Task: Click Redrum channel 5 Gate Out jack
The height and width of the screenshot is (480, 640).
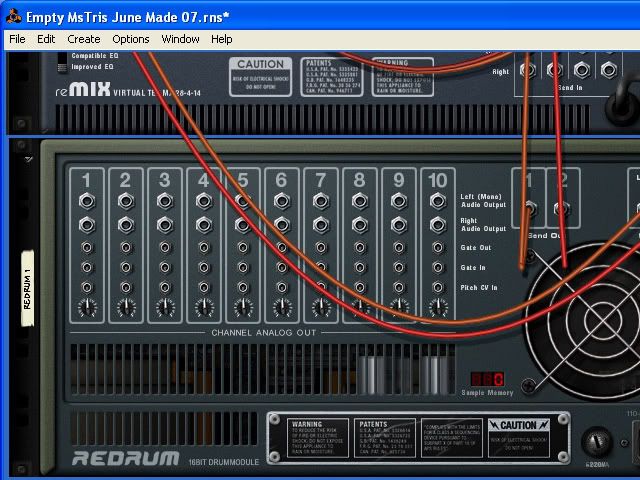Action: pyautogui.click(x=243, y=247)
